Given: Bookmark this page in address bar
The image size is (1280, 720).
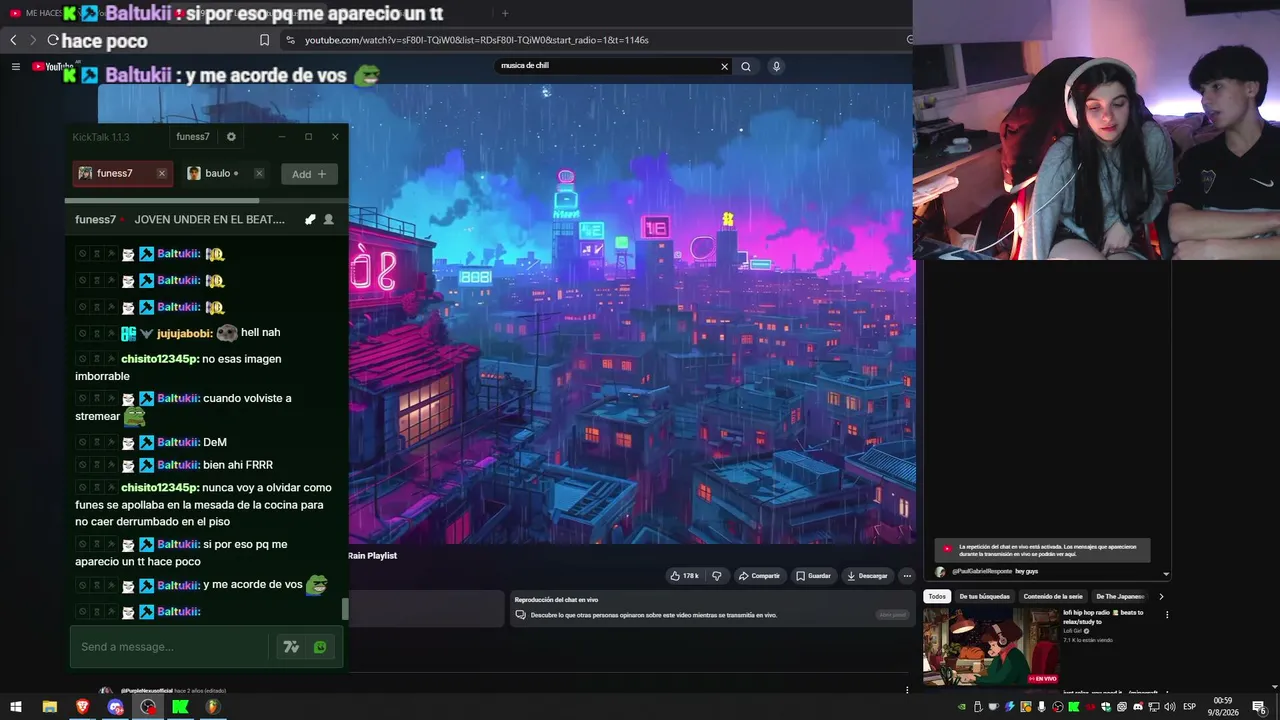Looking at the screenshot, I should pyautogui.click(x=264, y=40).
